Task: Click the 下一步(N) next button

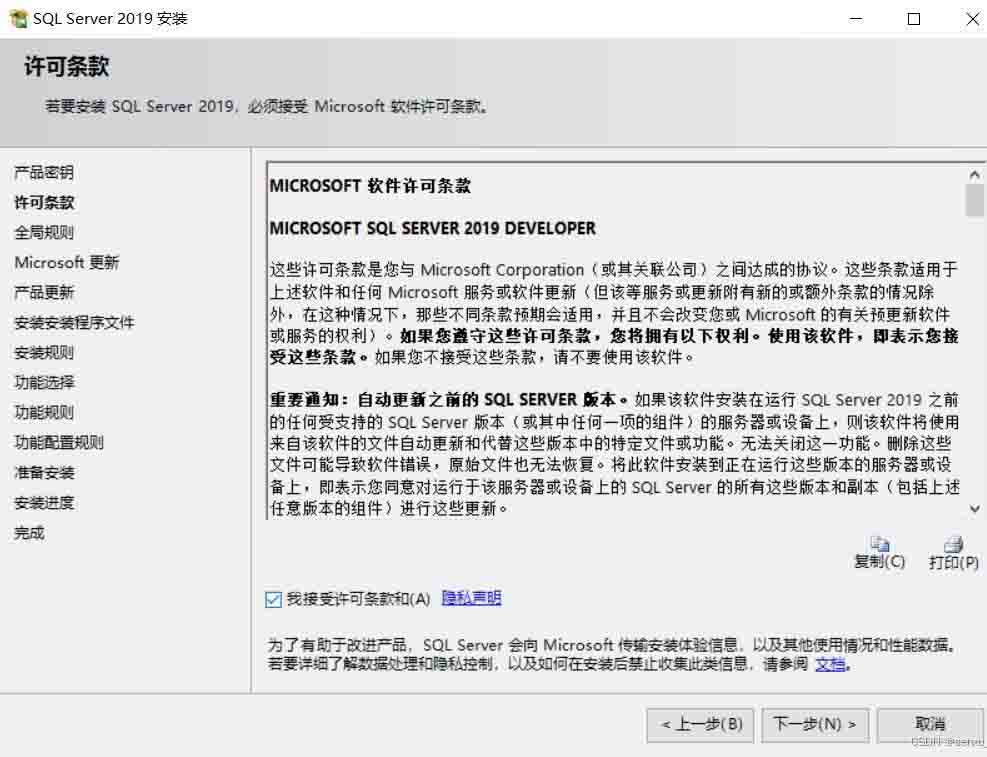Action: (x=815, y=724)
